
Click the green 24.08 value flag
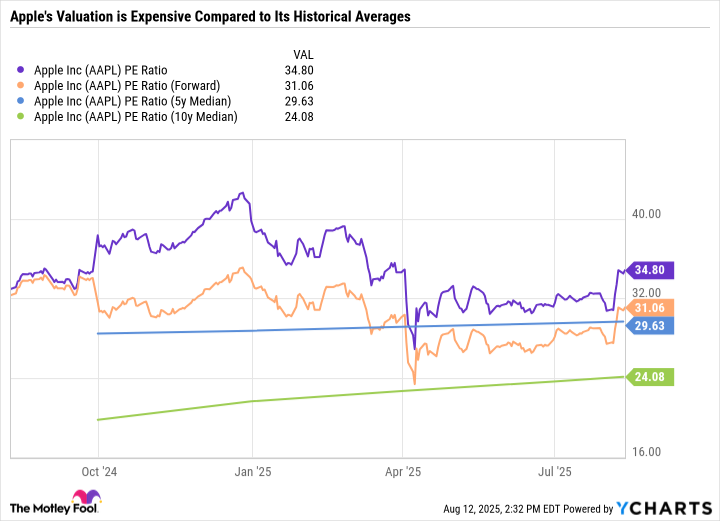click(654, 377)
